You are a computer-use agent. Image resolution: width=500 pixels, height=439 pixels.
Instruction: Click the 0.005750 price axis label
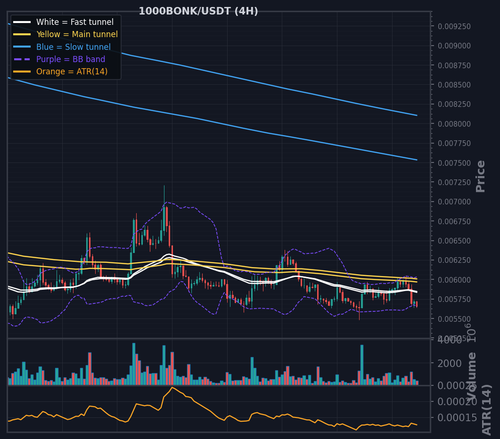click(x=454, y=299)
